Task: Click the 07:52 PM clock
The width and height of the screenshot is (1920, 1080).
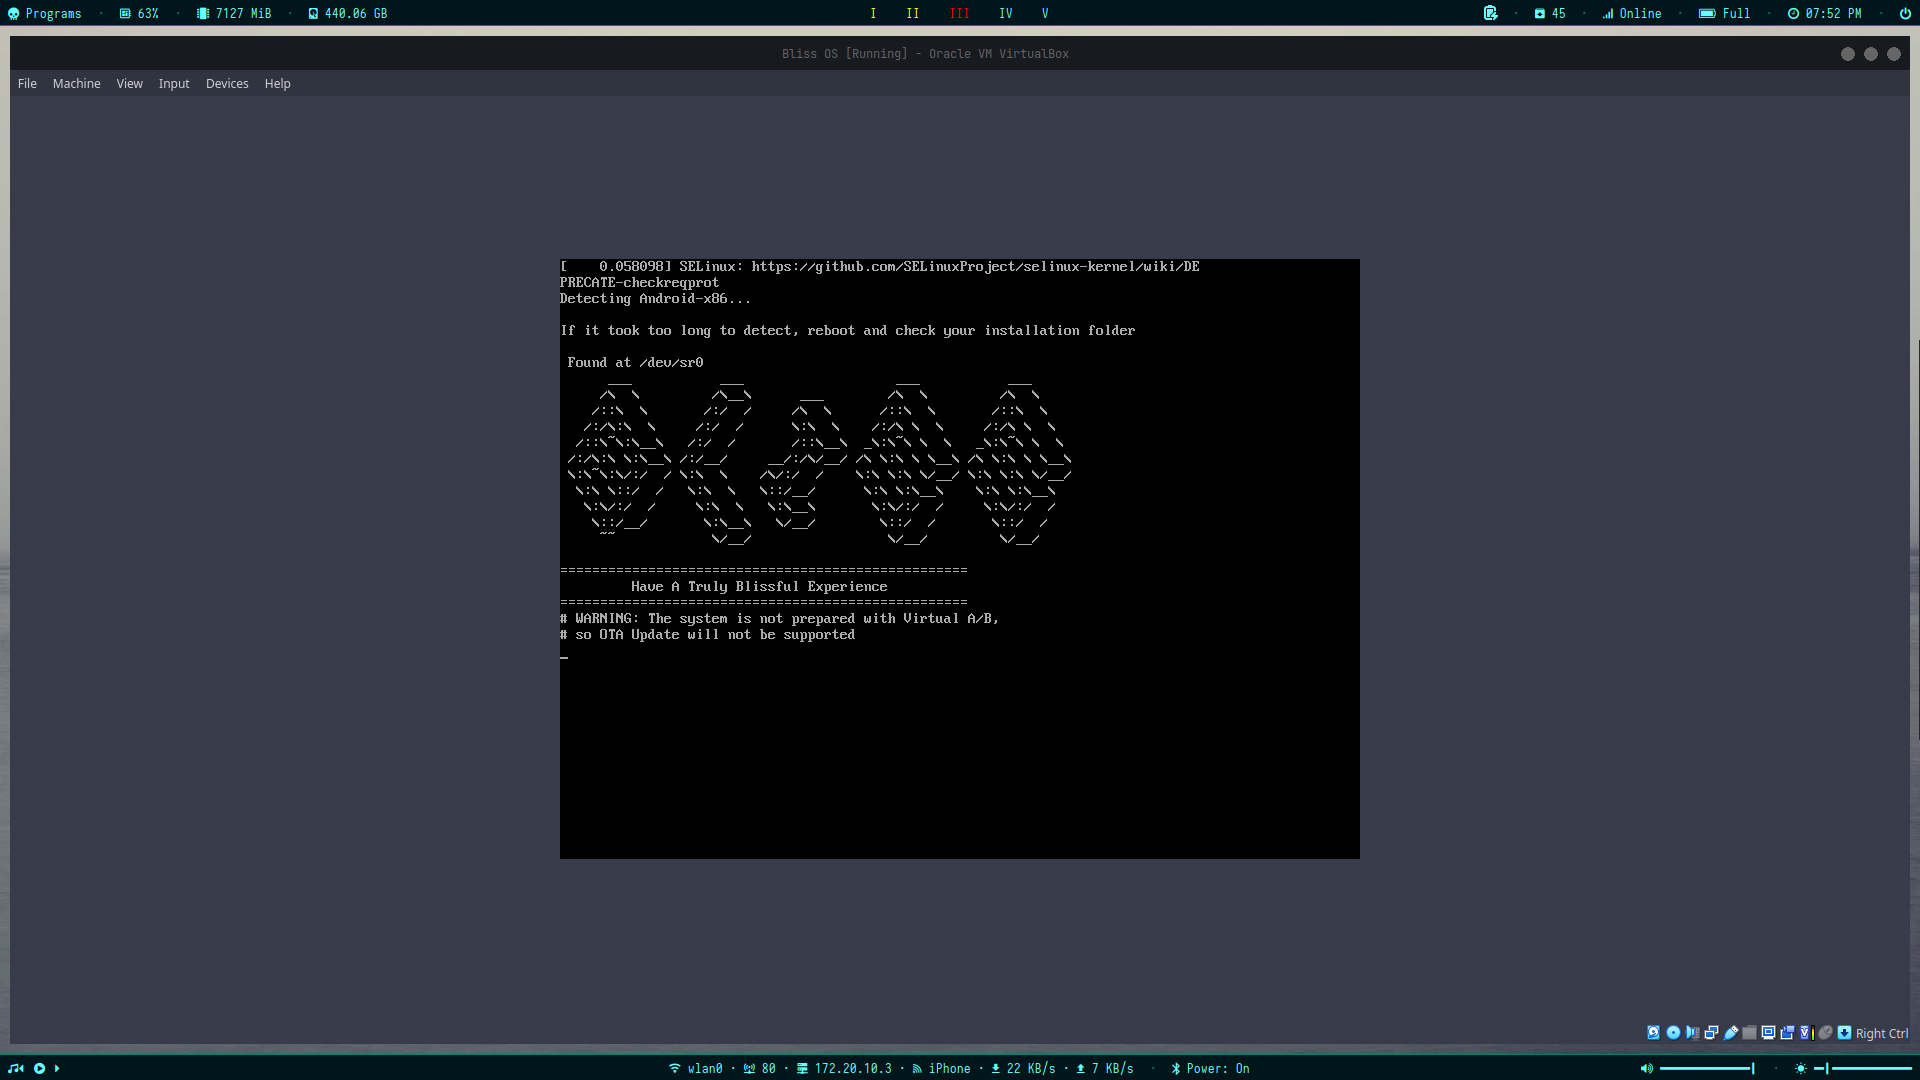Action: pyautogui.click(x=1825, y=13)
